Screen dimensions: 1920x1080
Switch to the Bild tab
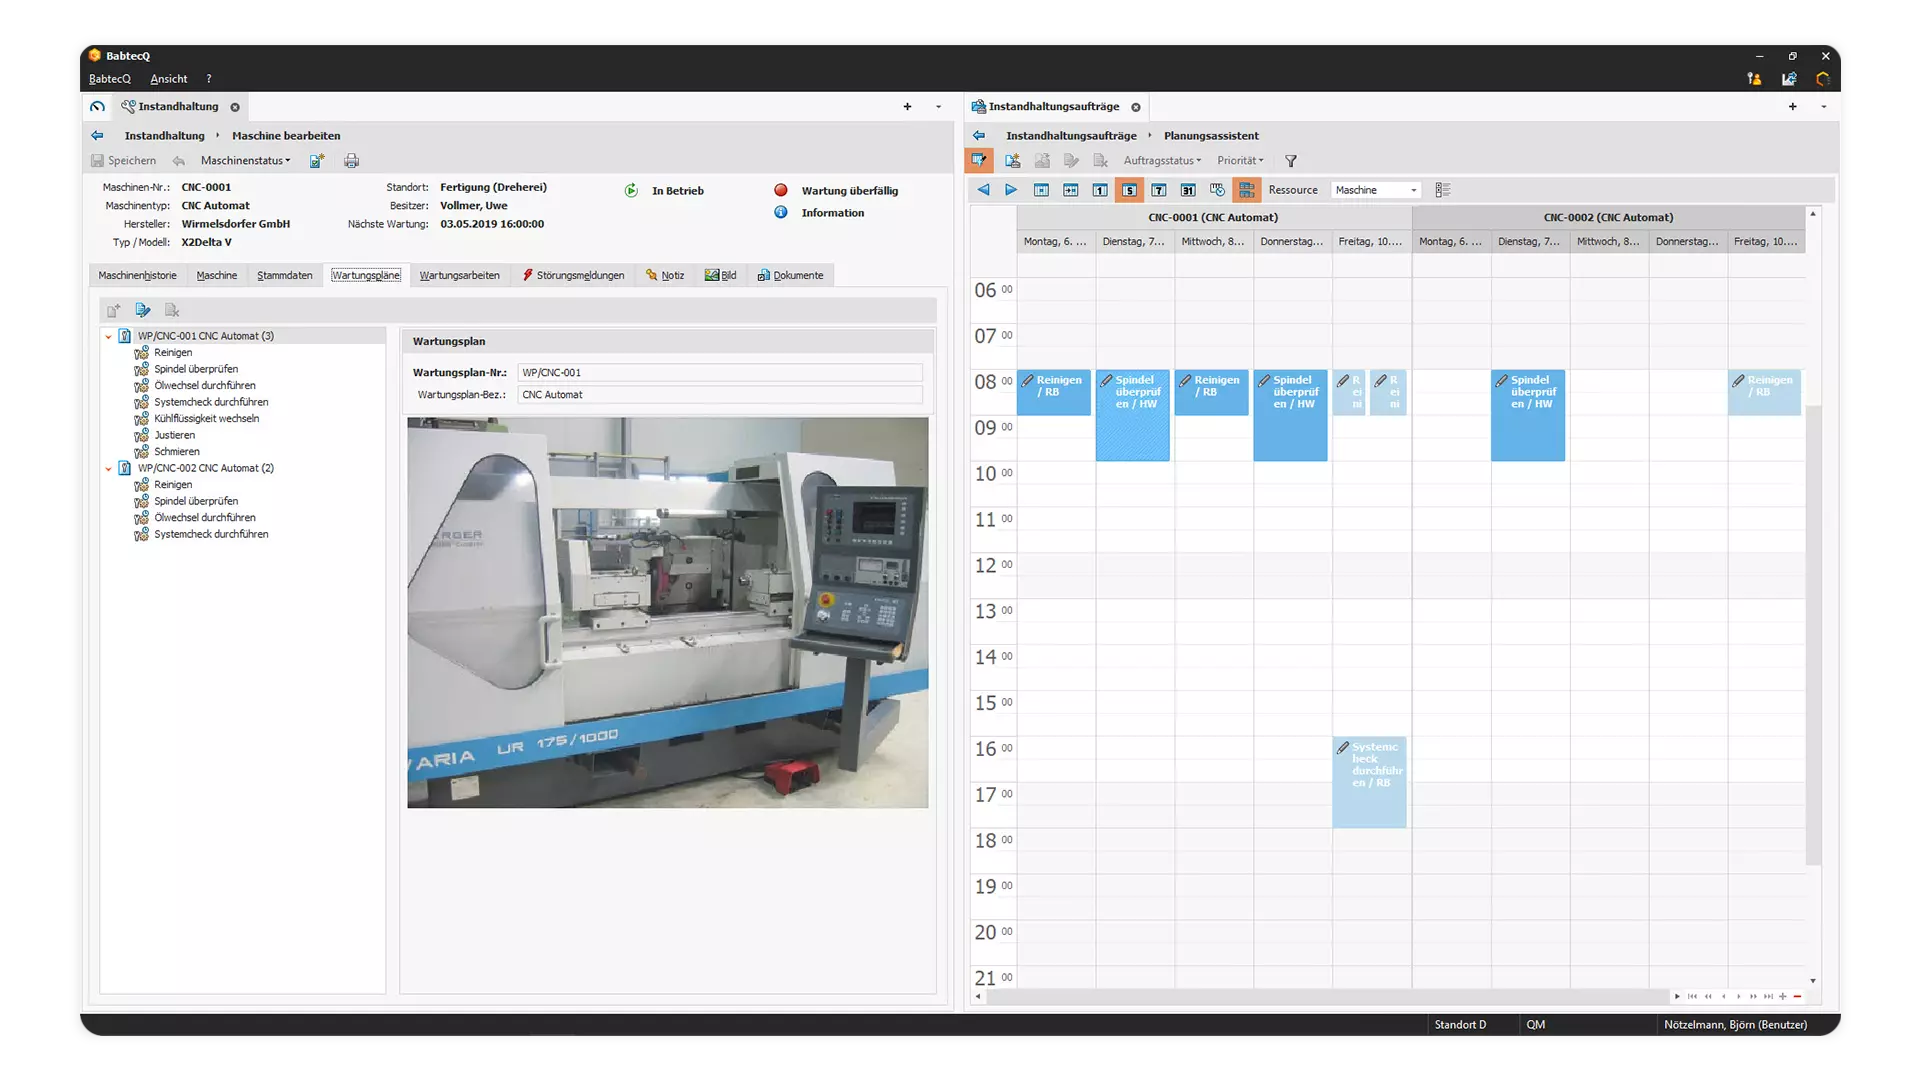click(720, 275)
